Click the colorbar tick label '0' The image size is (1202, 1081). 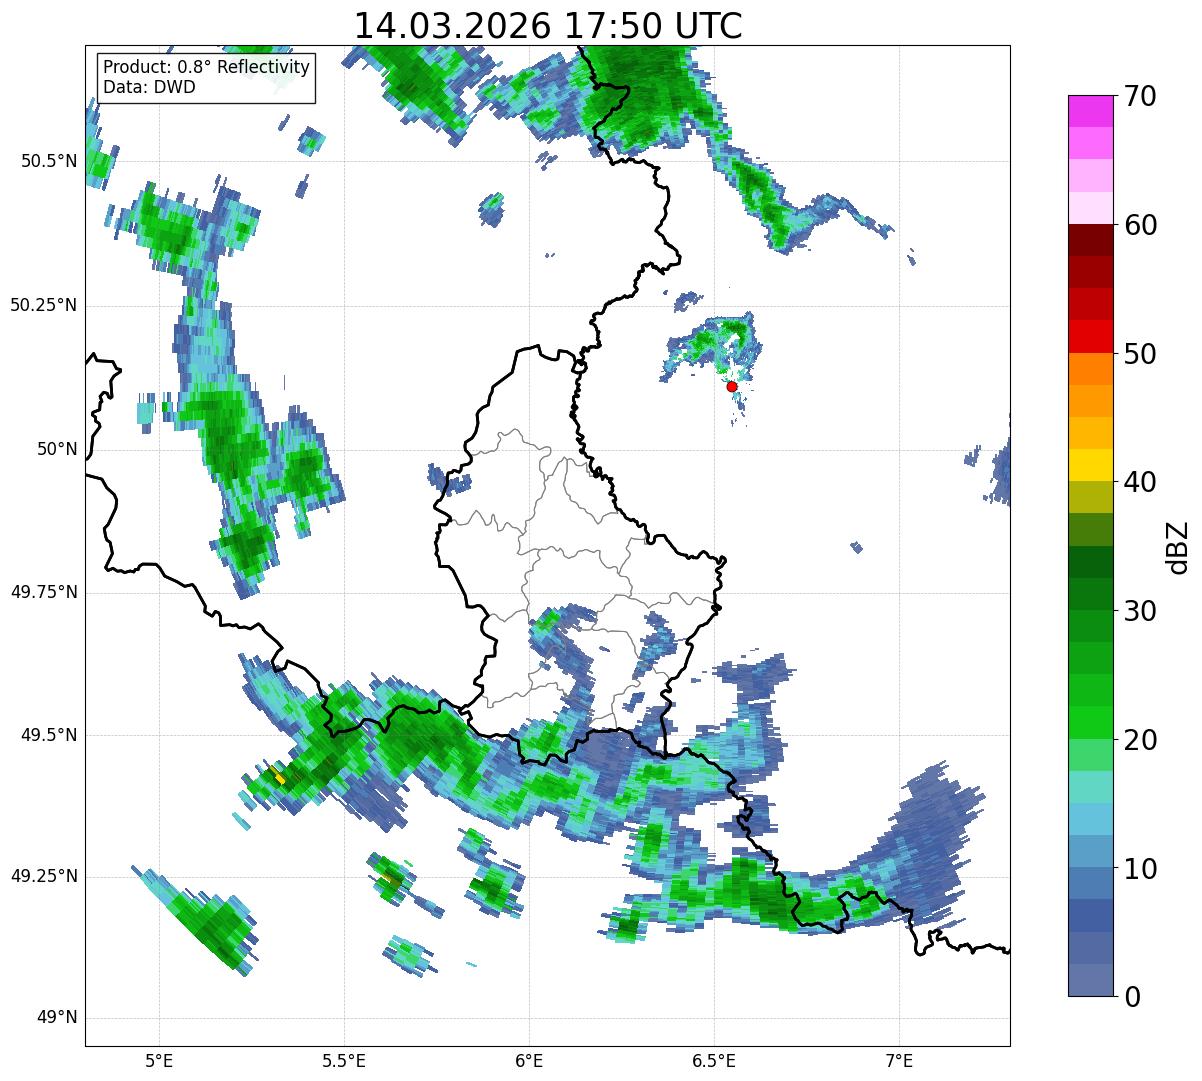point(1131,997)
